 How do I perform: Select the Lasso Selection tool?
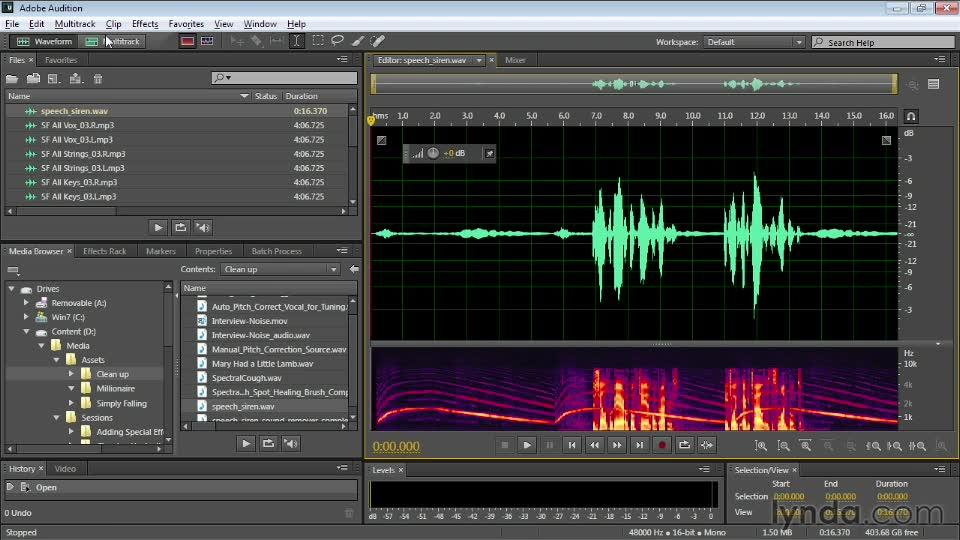point(337,41)
